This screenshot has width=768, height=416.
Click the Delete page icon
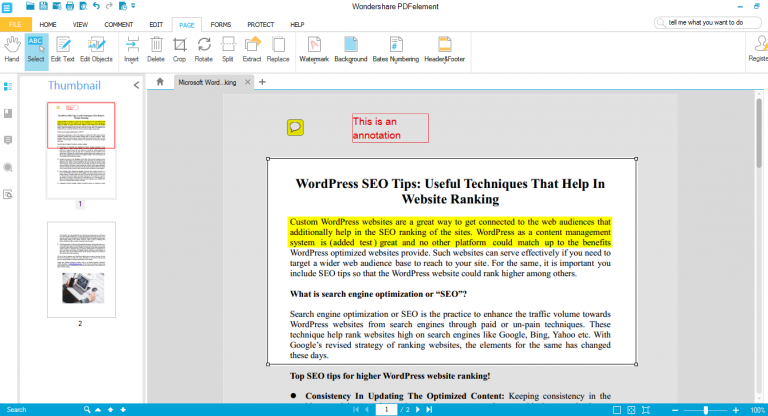pyautogui.click(x=156, y=49)
